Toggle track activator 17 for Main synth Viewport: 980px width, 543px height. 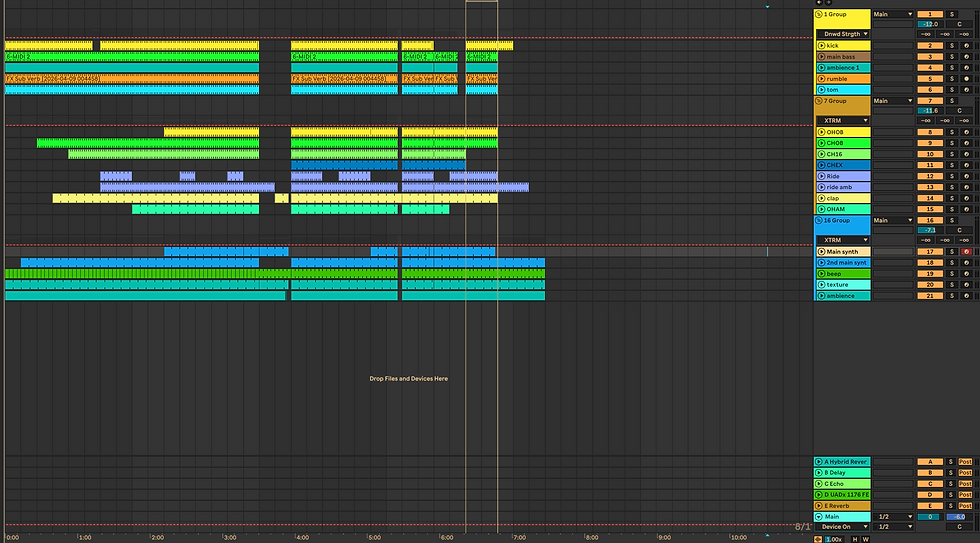coord(930,252)
